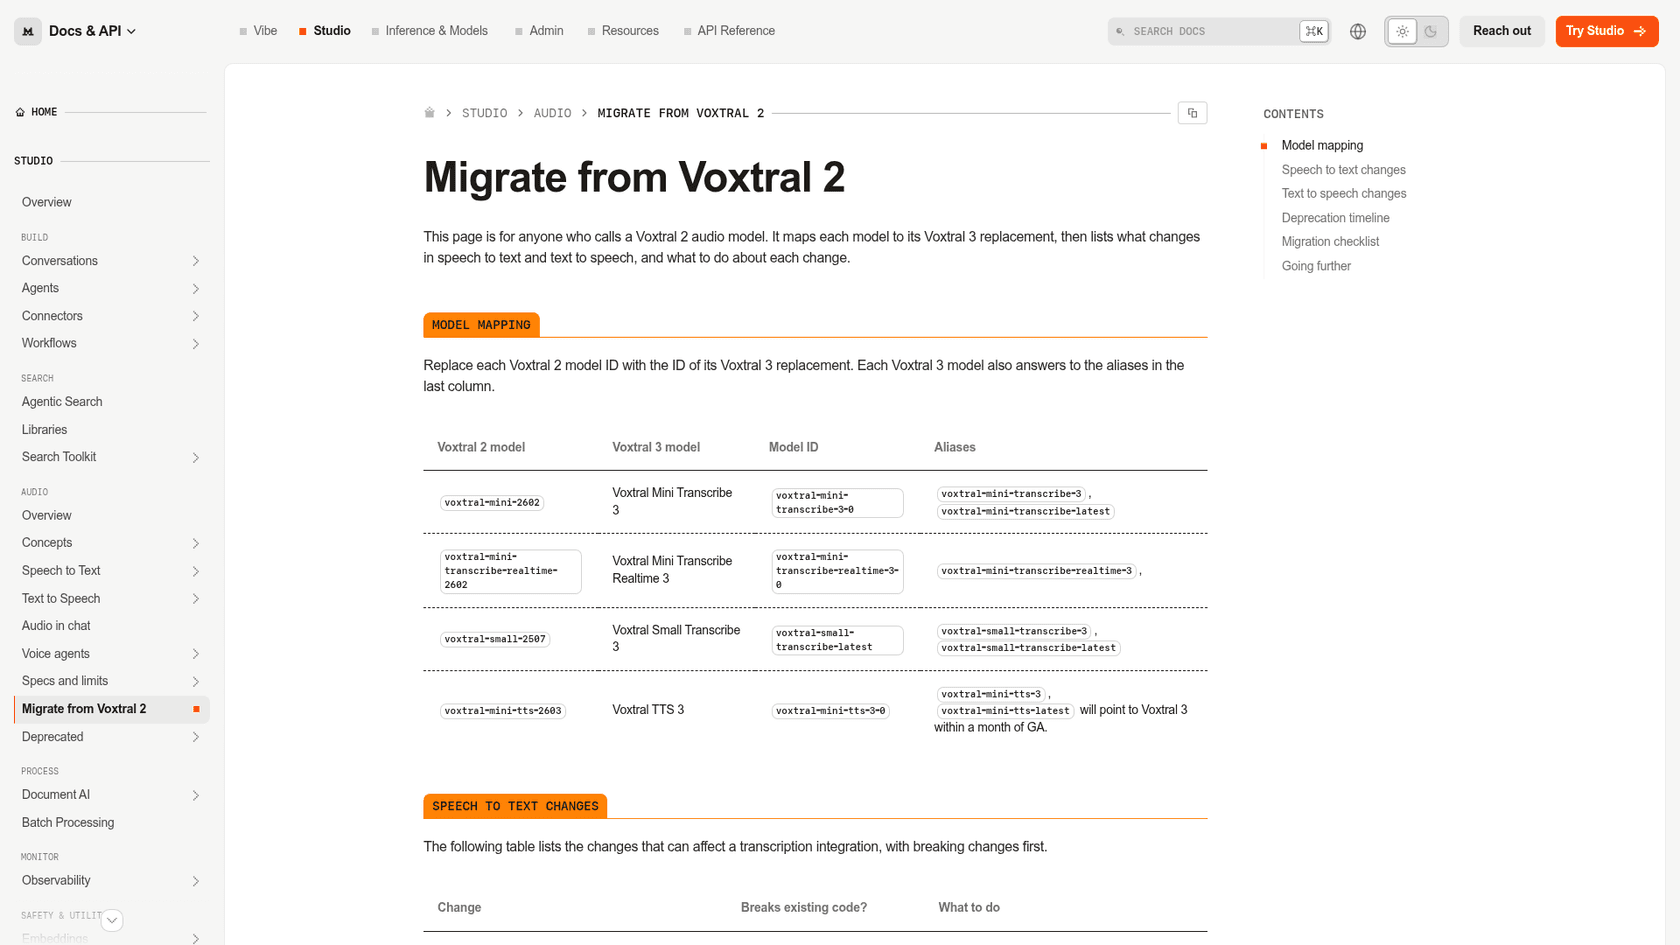Open Batch Processing page
Image resolution: width=1680 pixels, height=945 pixels.
point(68,823)
